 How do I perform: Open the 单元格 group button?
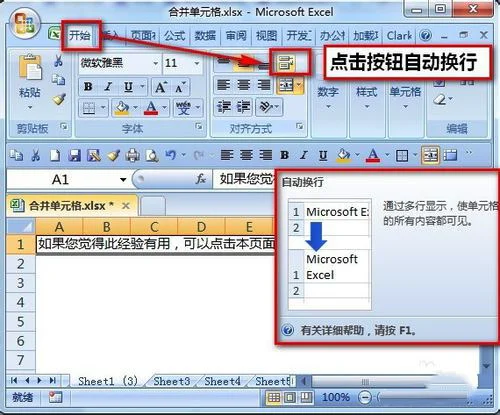coord(405,97)
